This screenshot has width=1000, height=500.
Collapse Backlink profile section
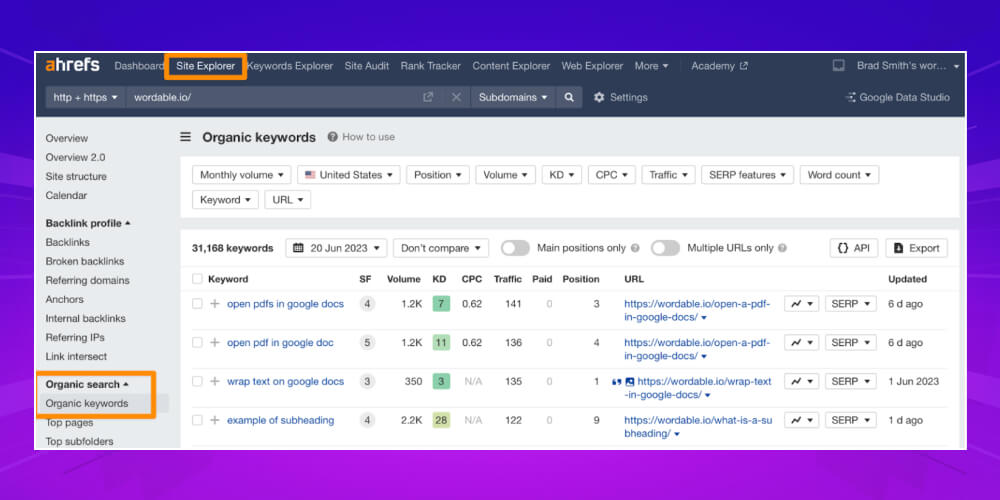88,223
